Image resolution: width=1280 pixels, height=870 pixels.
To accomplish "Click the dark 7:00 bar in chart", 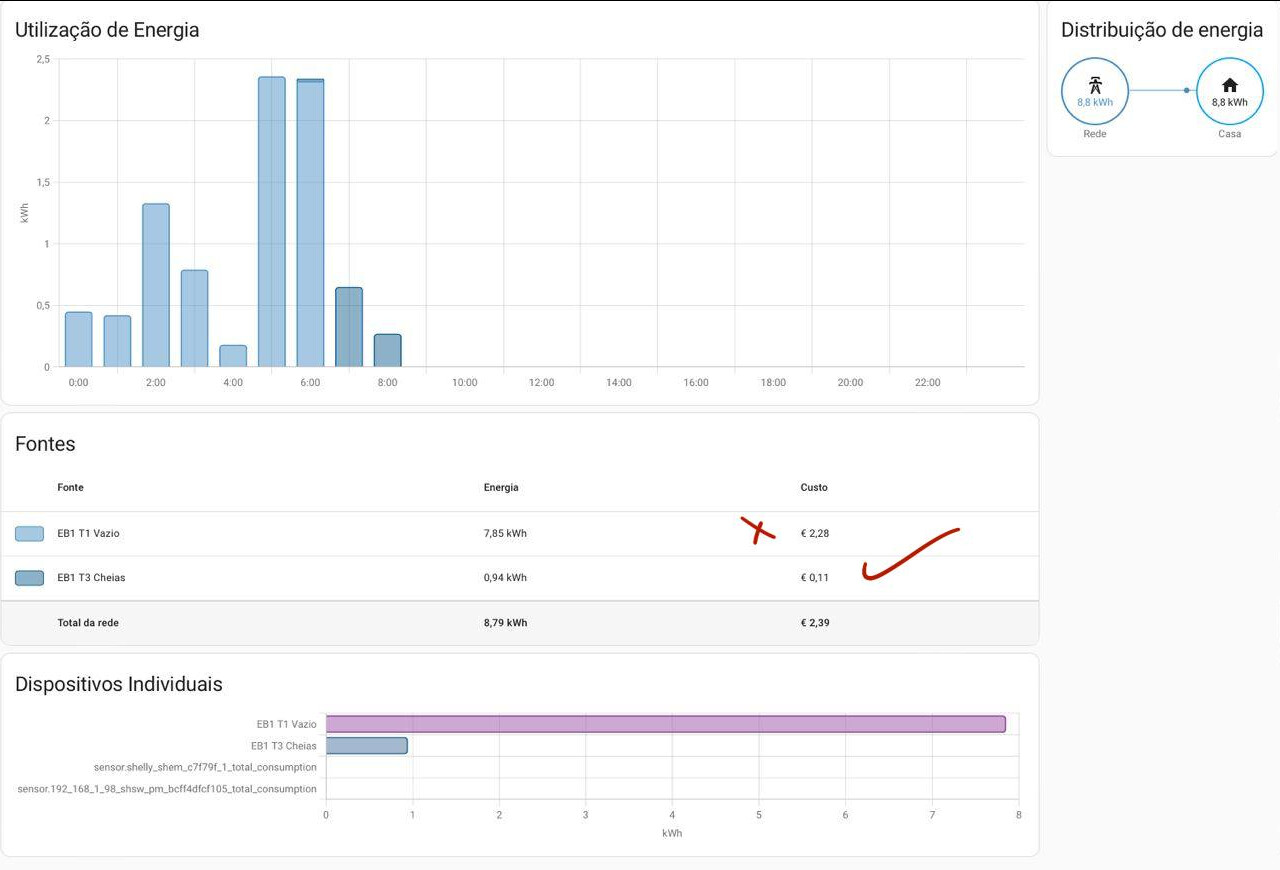I will 348,327.
